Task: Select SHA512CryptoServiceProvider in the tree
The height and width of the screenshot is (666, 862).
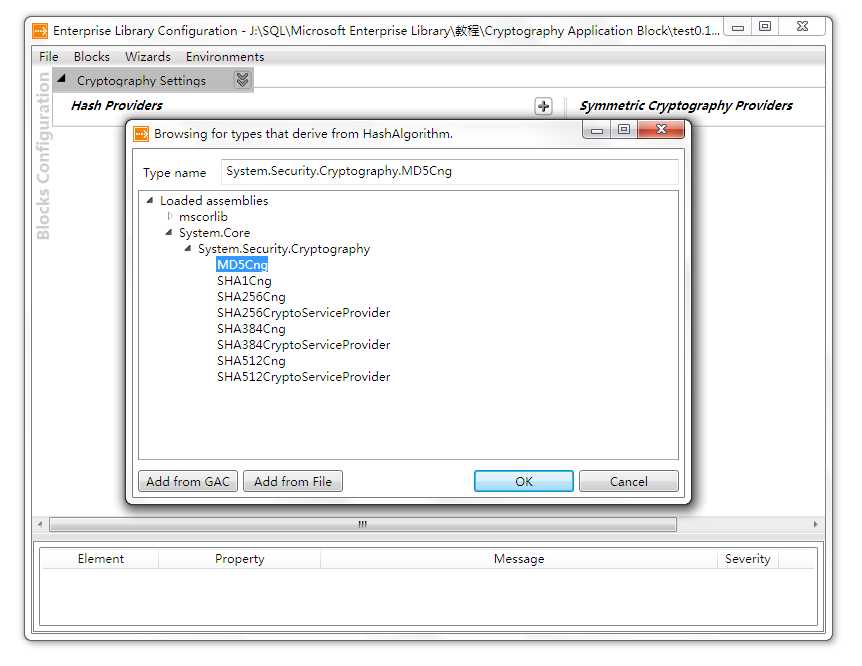Action: pos(303,376)
